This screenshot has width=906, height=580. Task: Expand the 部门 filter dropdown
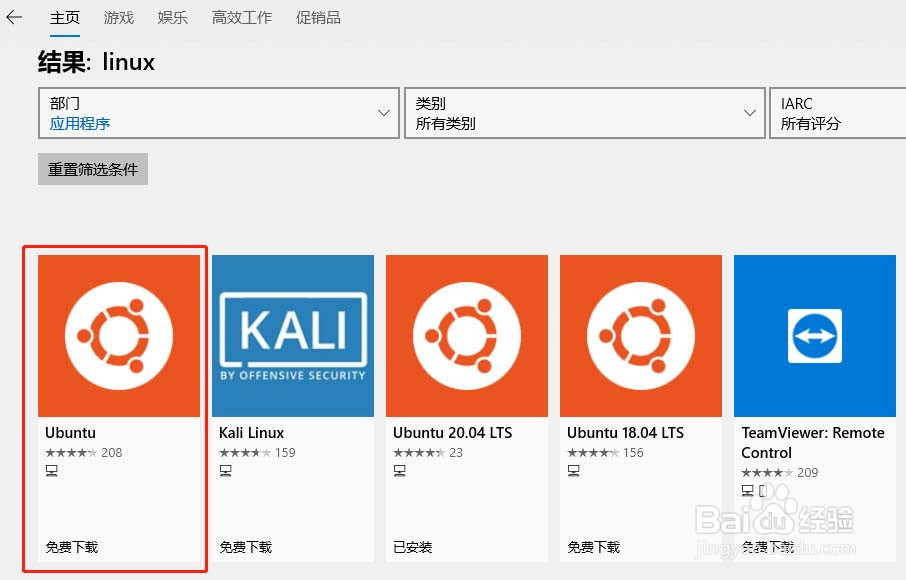pos(219,113)
